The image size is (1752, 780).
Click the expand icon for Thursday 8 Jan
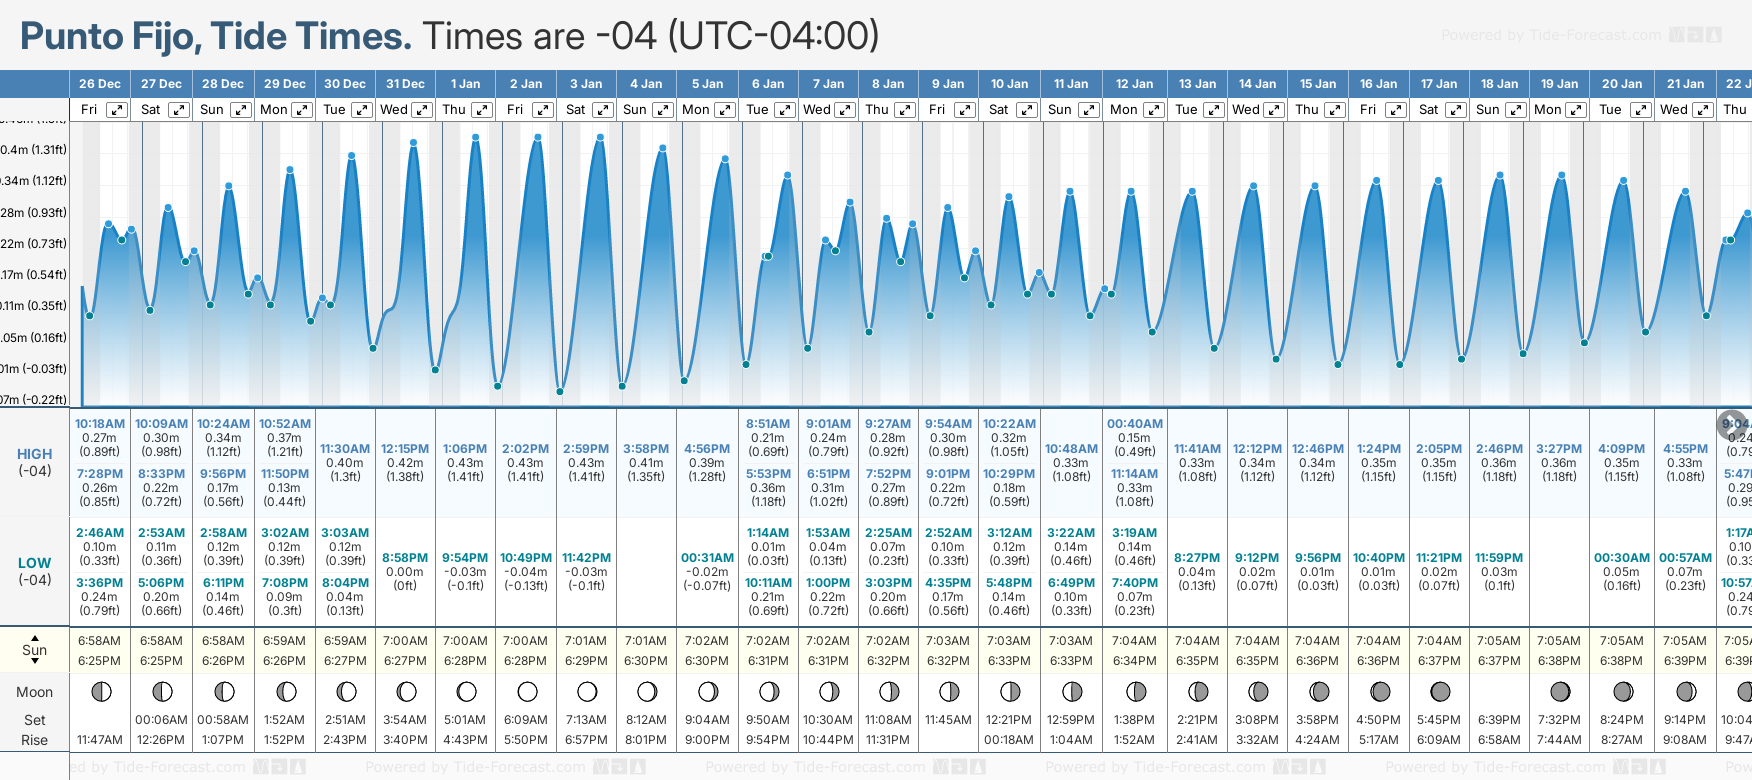(904, 110)
